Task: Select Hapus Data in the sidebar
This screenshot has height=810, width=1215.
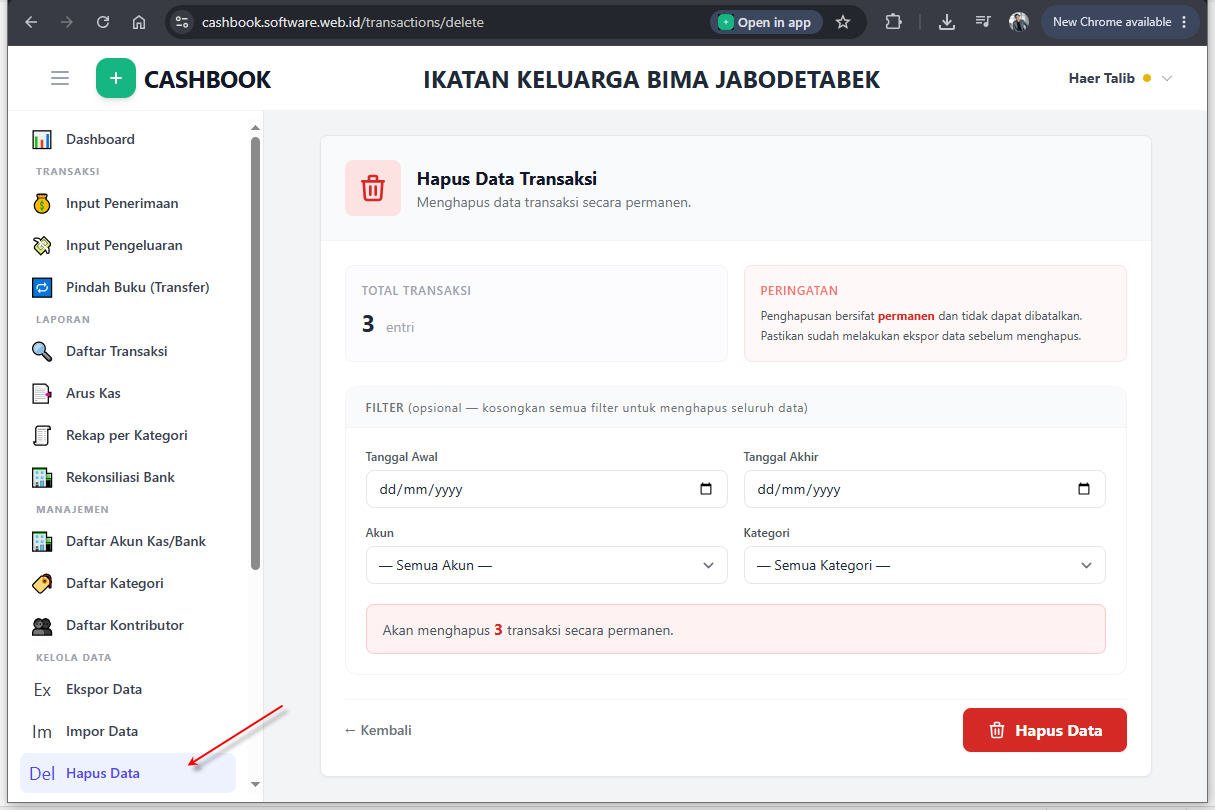Action: [x=128, y=774]
